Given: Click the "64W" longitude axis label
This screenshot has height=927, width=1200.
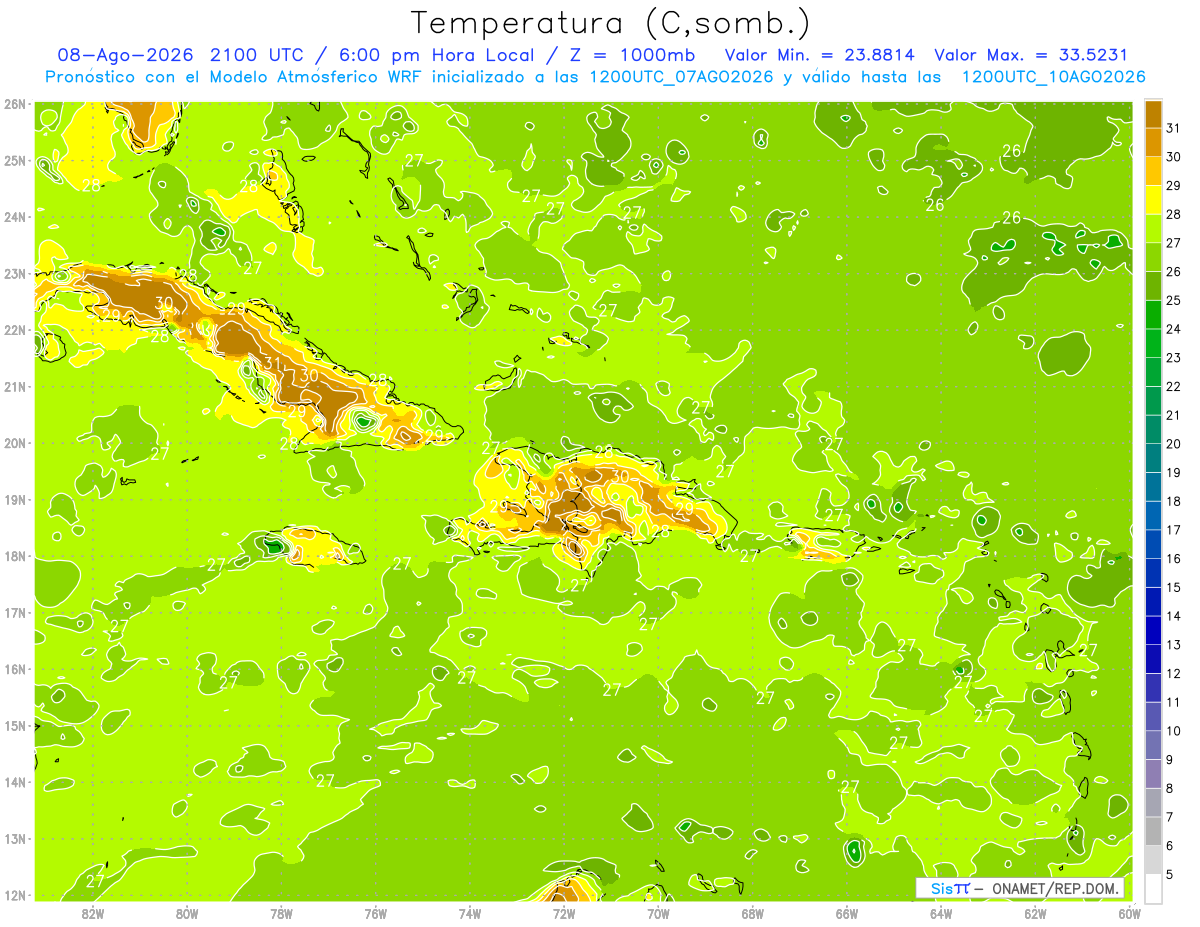Looking at the screenshot, I should tap(941, 913).
